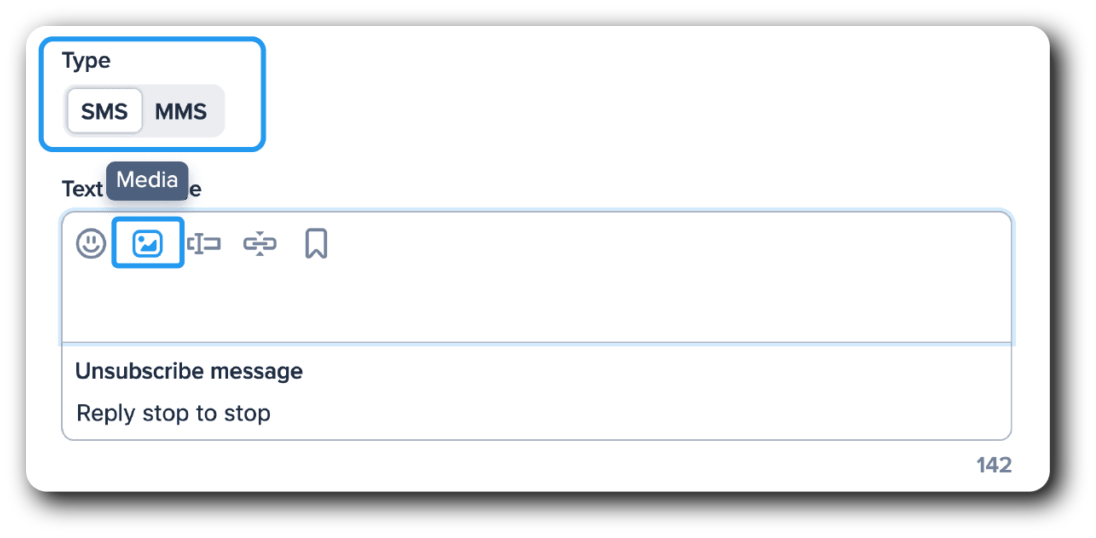Click the SMS/MMS segmented control background
The width and height of the screenshot is (1096, 538).
pos(217,111)
